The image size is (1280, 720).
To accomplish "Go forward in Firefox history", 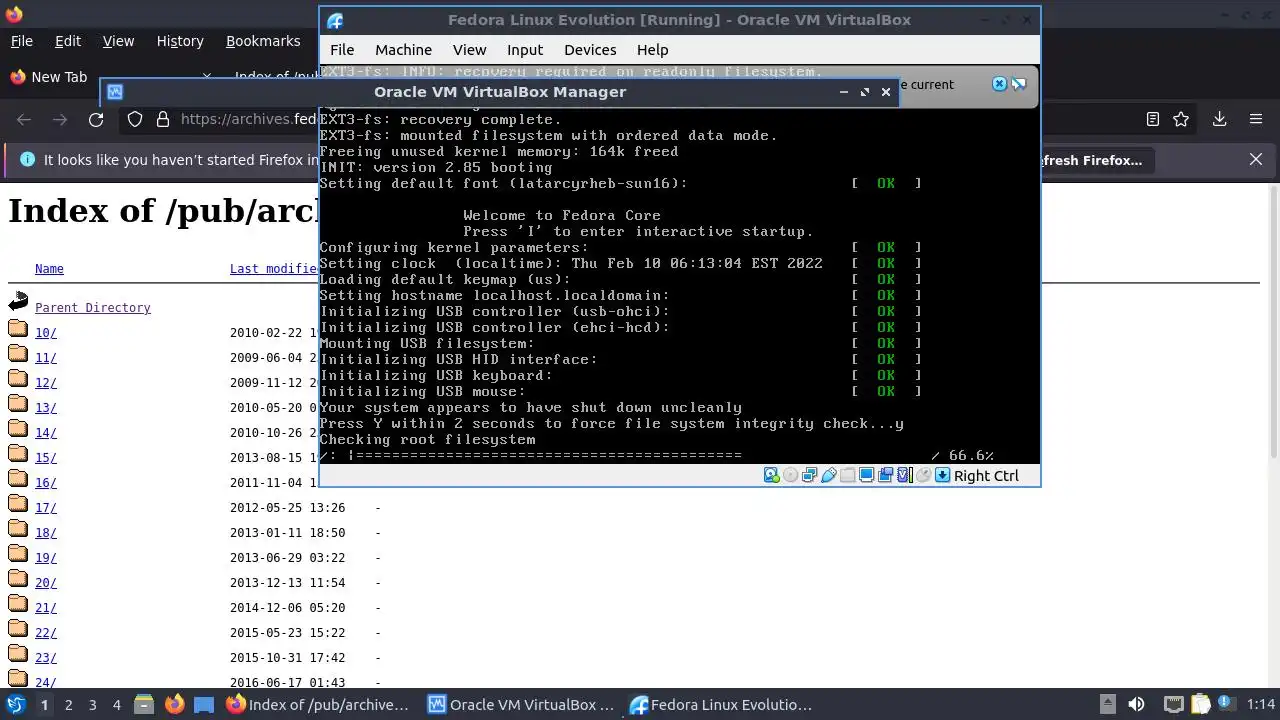I will [60, 119].
